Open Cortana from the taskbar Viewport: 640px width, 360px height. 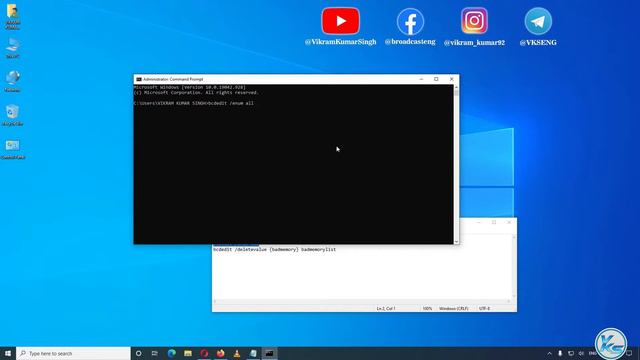pos(139,353)
